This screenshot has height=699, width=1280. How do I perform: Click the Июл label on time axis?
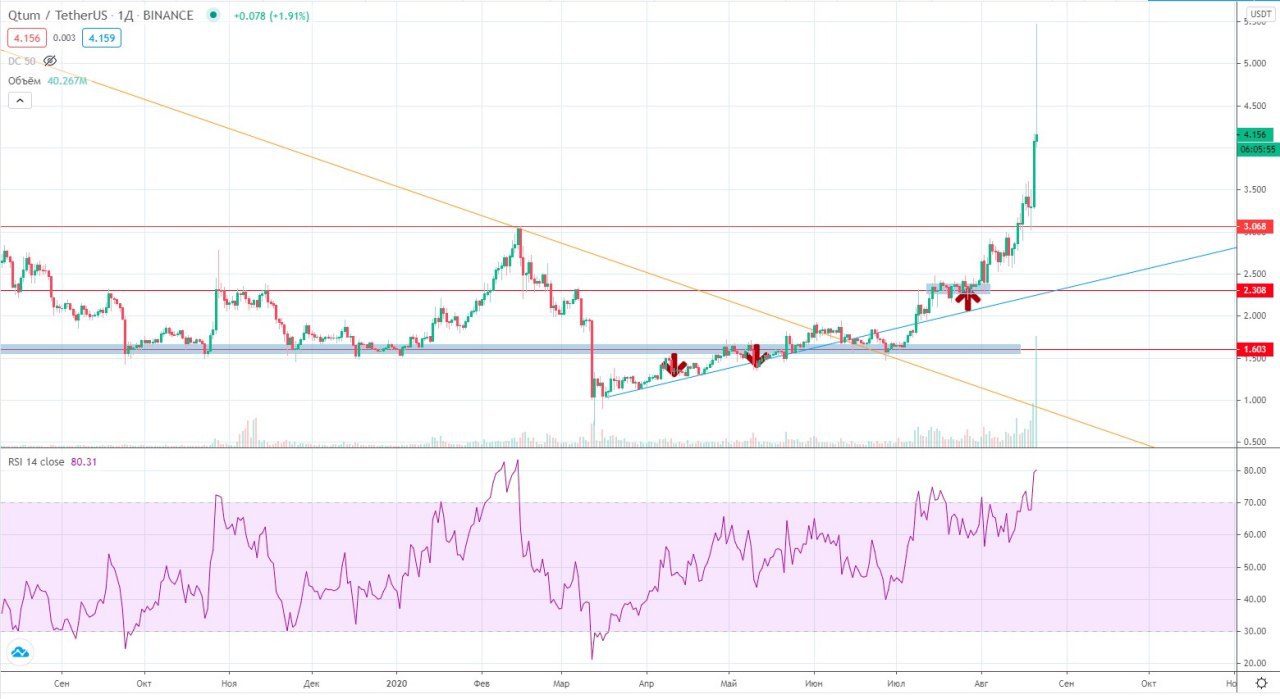[897, 683]
